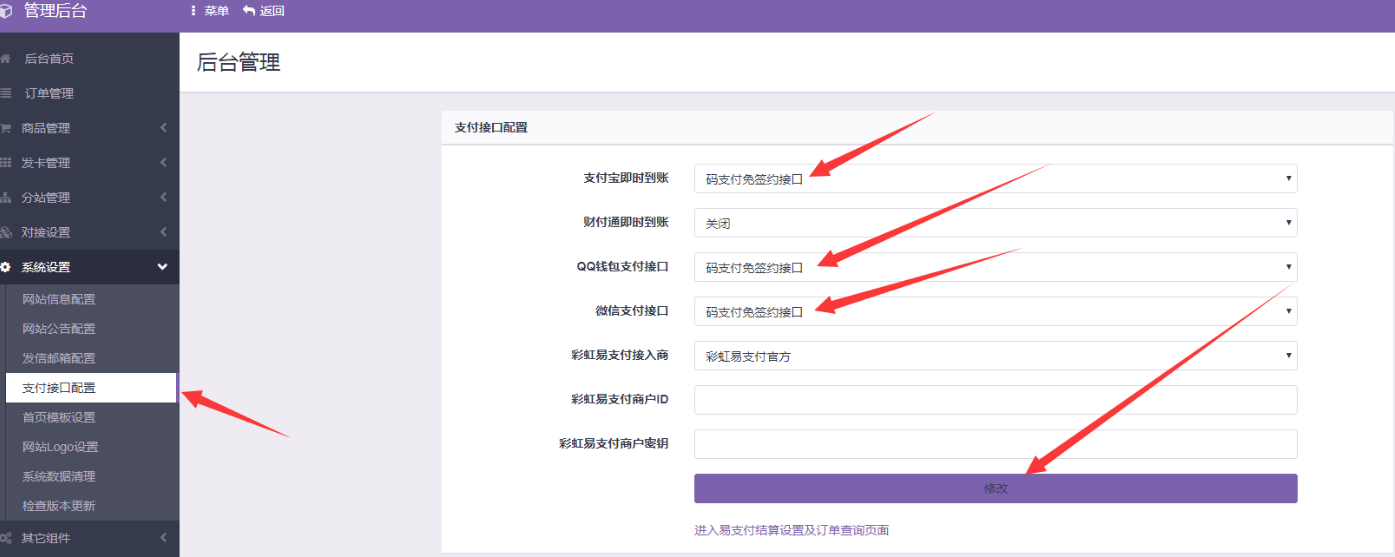Select 网站信息配置 in the sidebar
The height and width of the screenshot is (557, 1395).
[59, 299]
